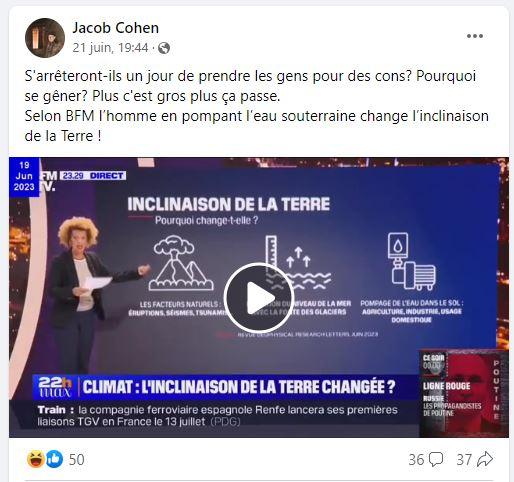
Task: View the 37 shares count
Action: click(x=464, y=460)
